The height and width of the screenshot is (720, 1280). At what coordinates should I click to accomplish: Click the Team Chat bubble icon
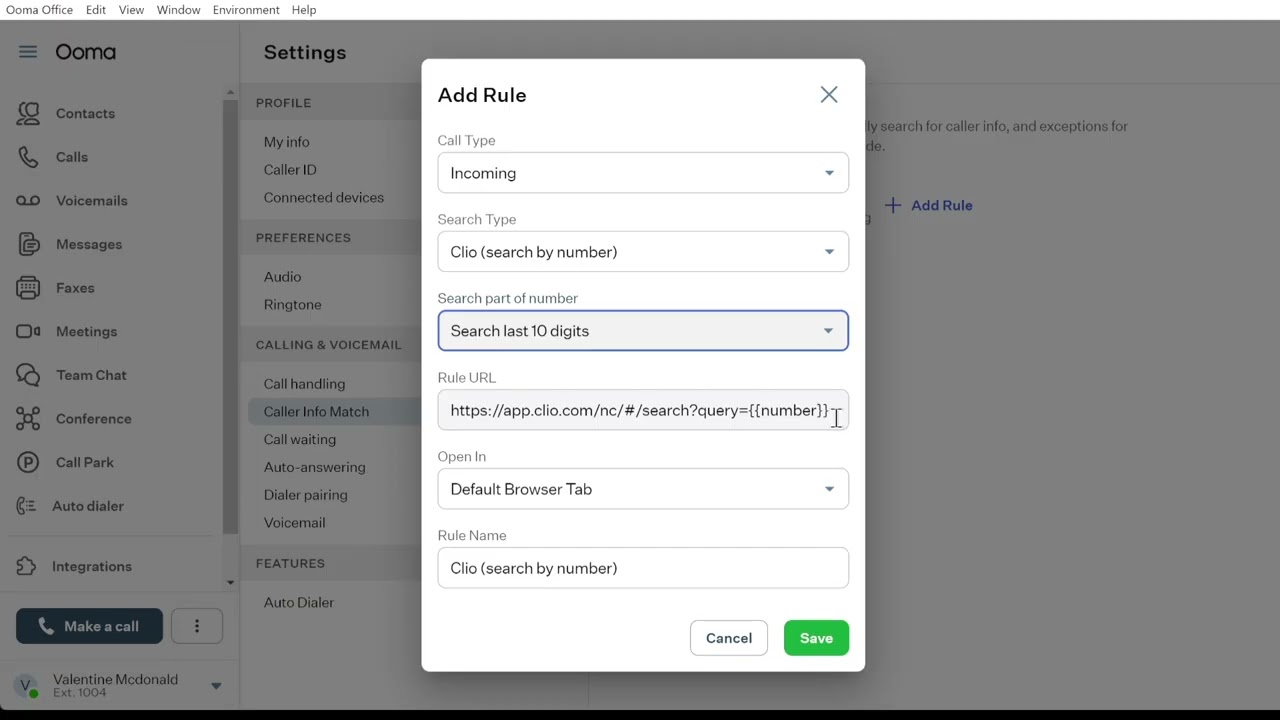[28, 375]
